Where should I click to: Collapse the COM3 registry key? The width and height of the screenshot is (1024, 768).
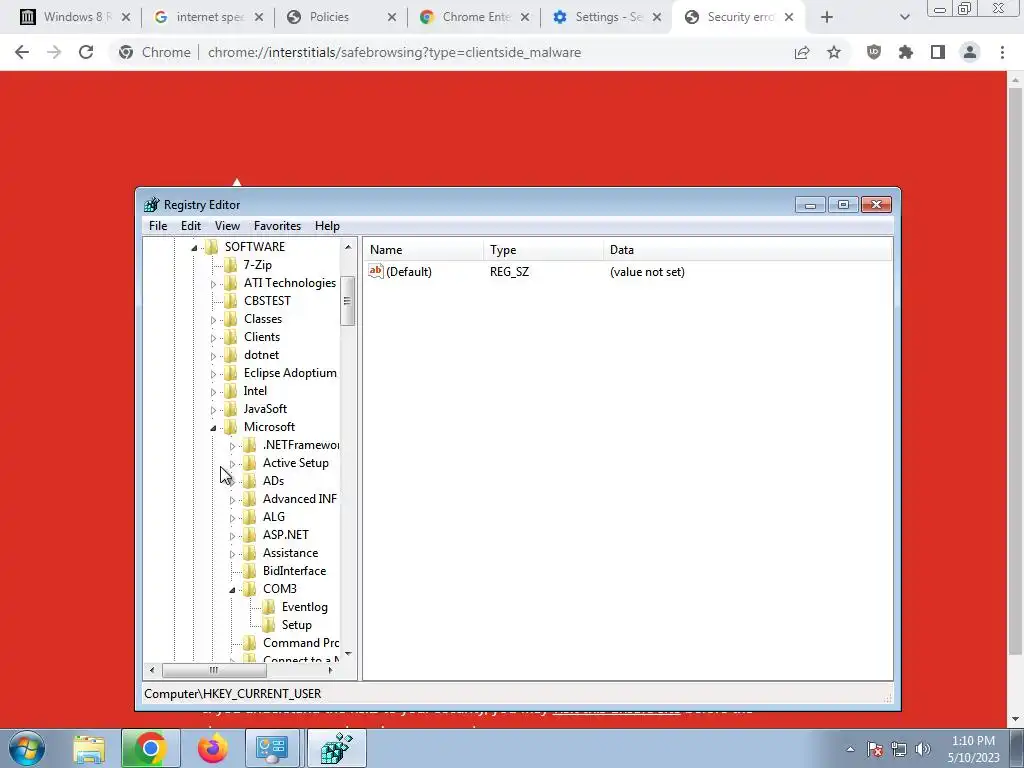coord(232,590)
